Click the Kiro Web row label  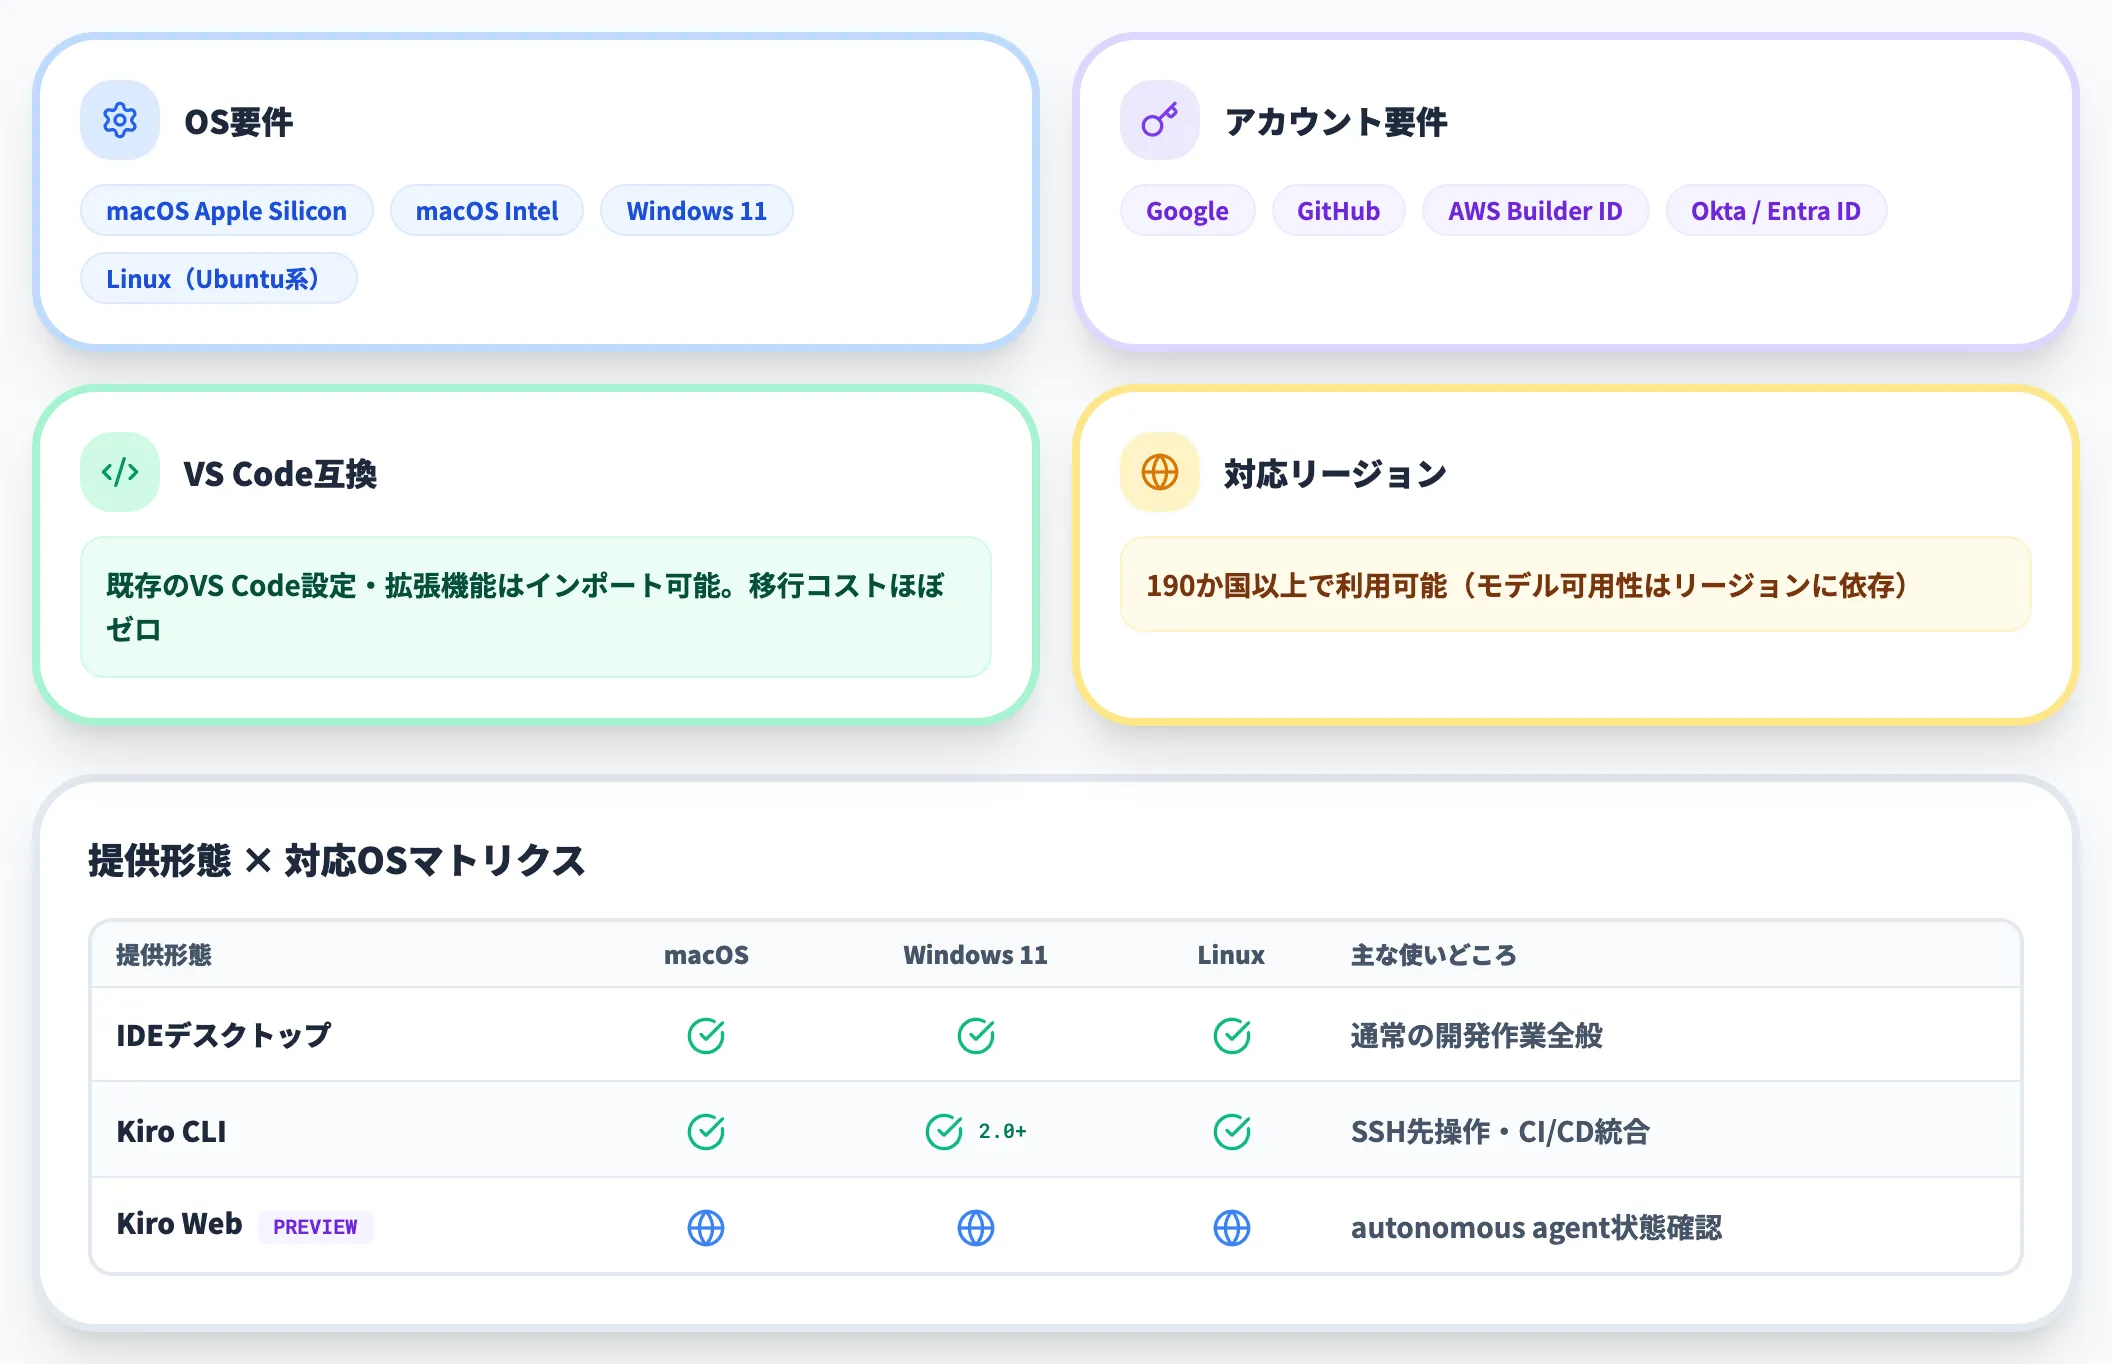pos(180,1224)
